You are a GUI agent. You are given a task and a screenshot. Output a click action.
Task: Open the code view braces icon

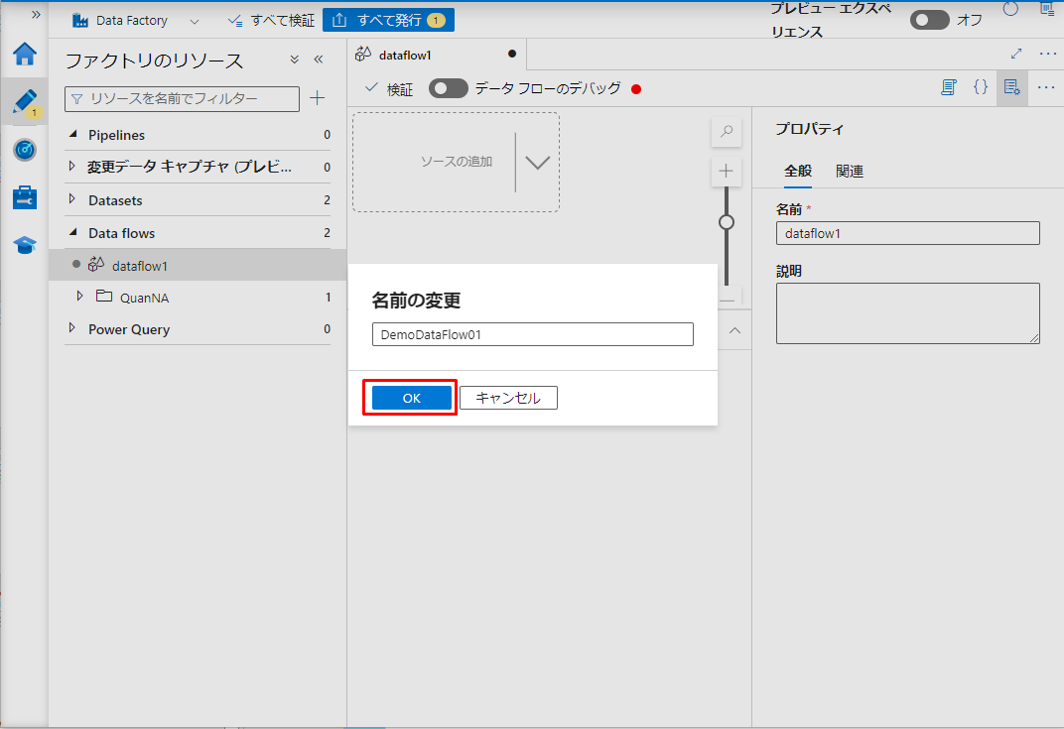pos(980,88)
